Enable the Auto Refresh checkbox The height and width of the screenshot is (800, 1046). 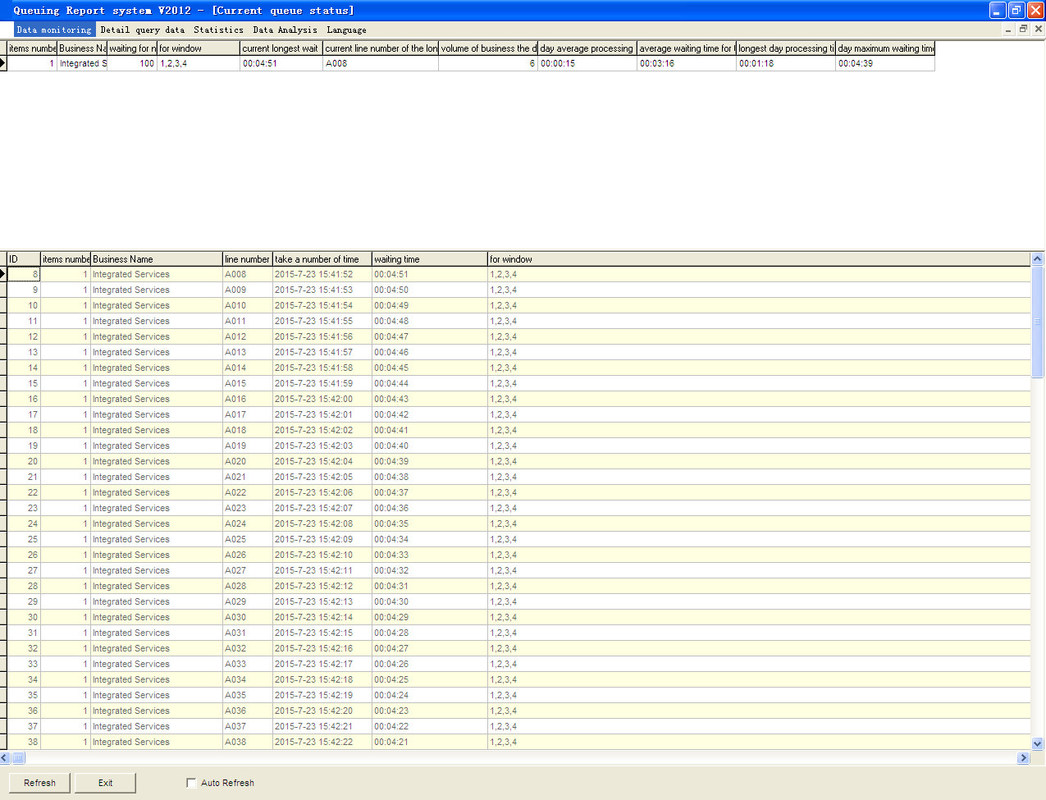tap(192, 783)
